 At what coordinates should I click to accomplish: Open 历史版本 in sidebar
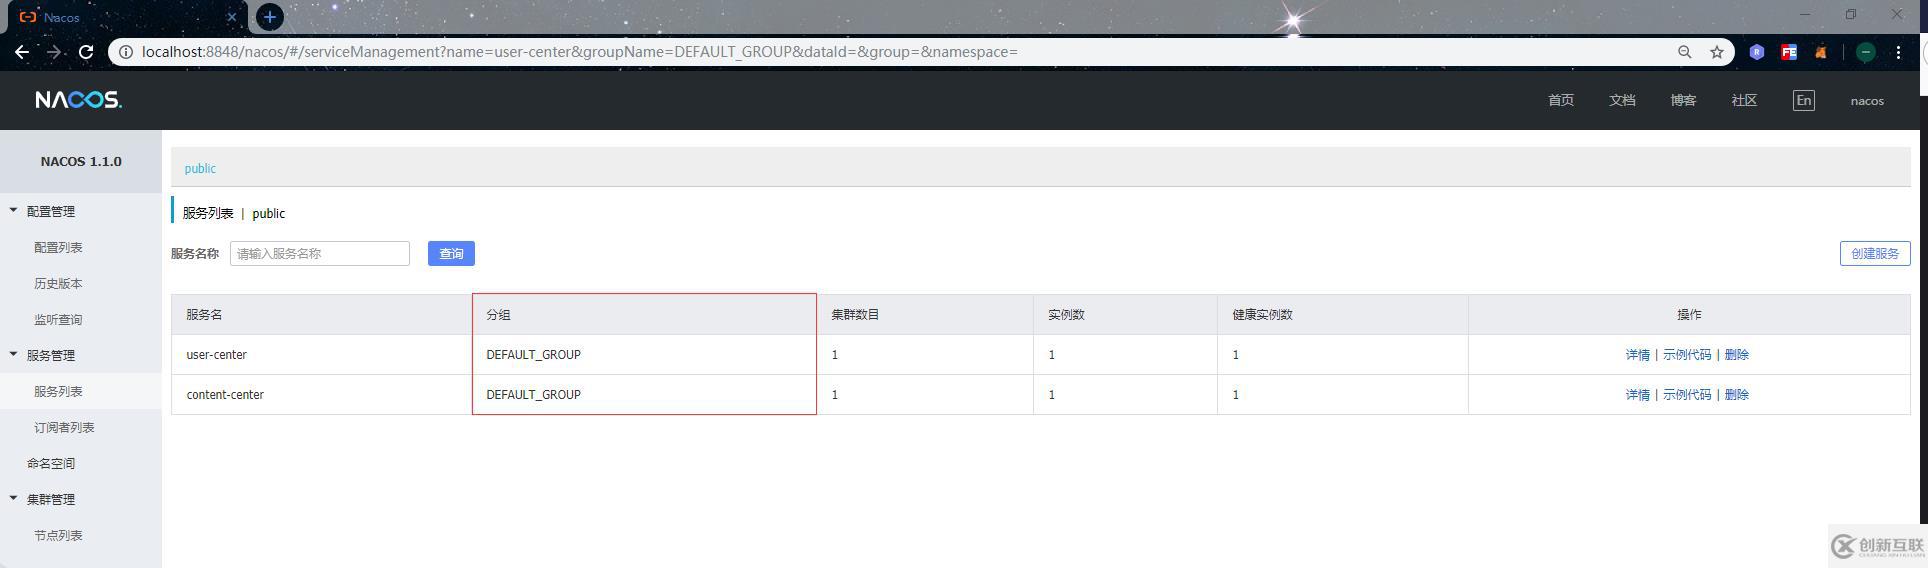(x=58, y=283)
